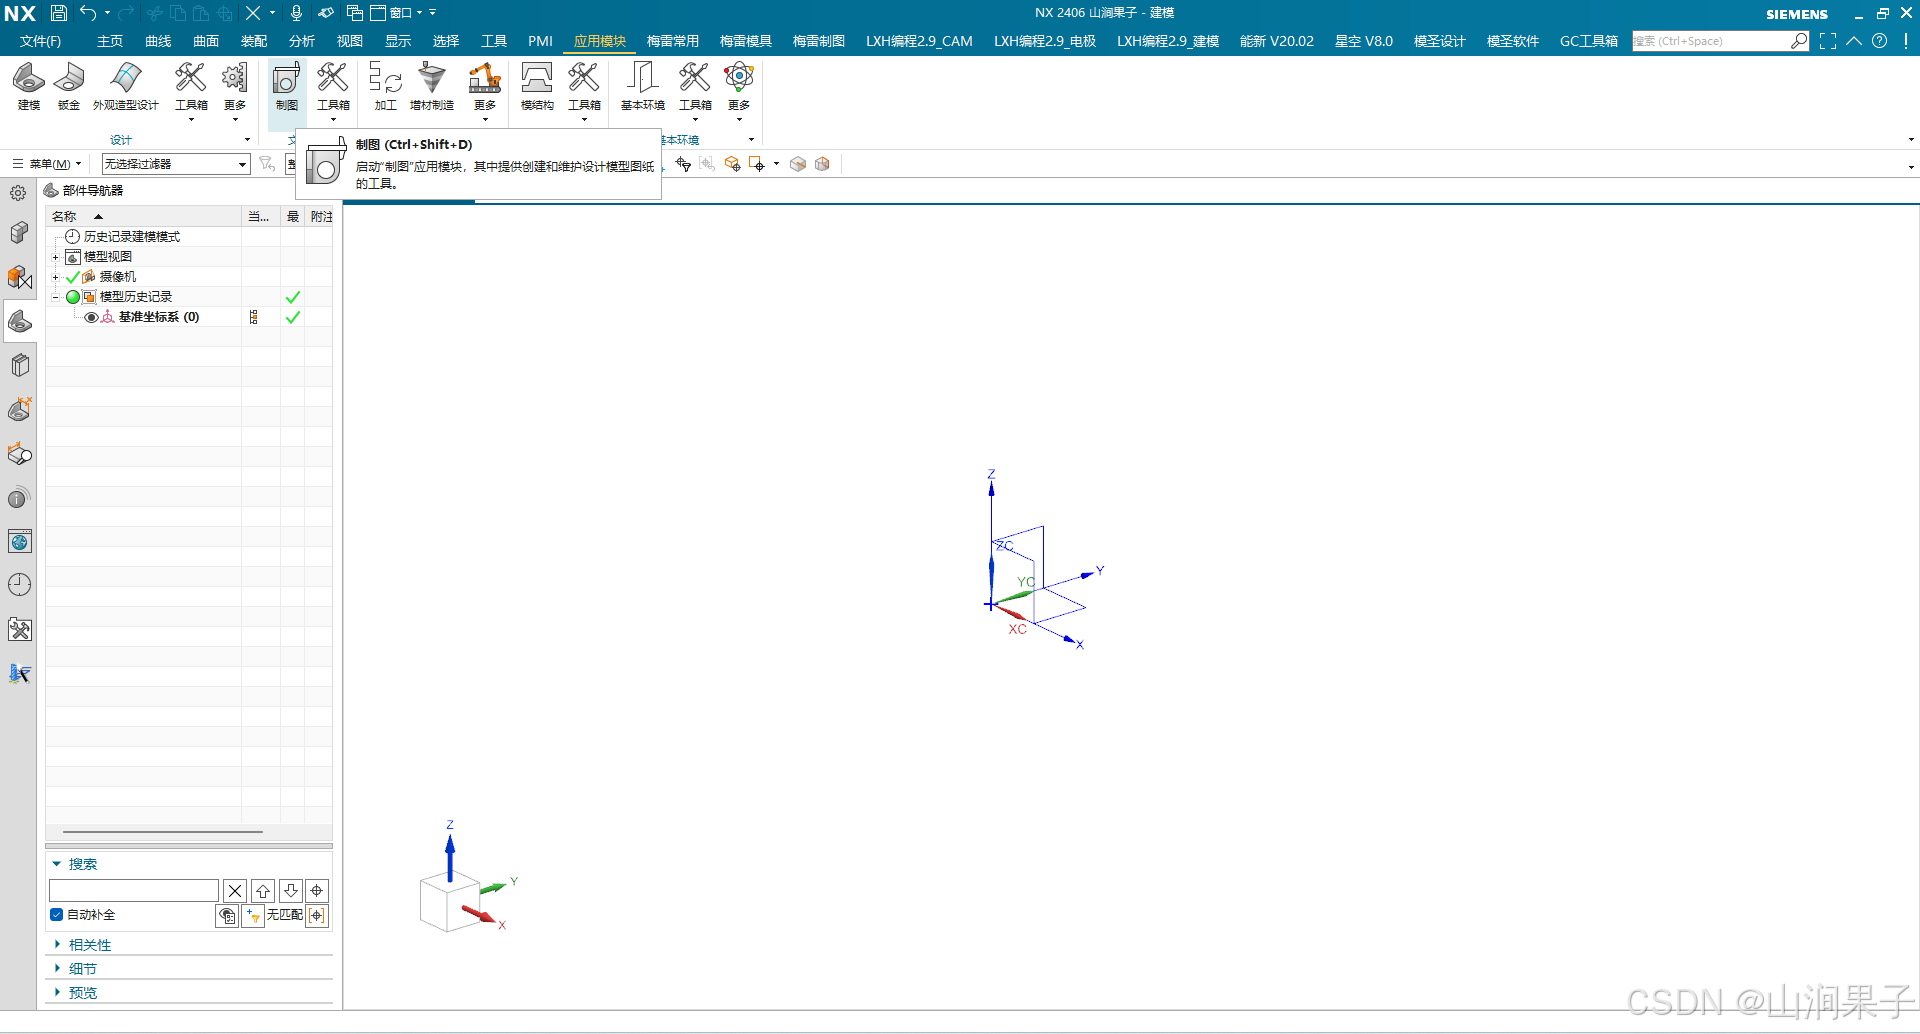Screen dimensions: 1920x1034
Task: Open the 建模 modeling application
Action: (x=29, y=86)
